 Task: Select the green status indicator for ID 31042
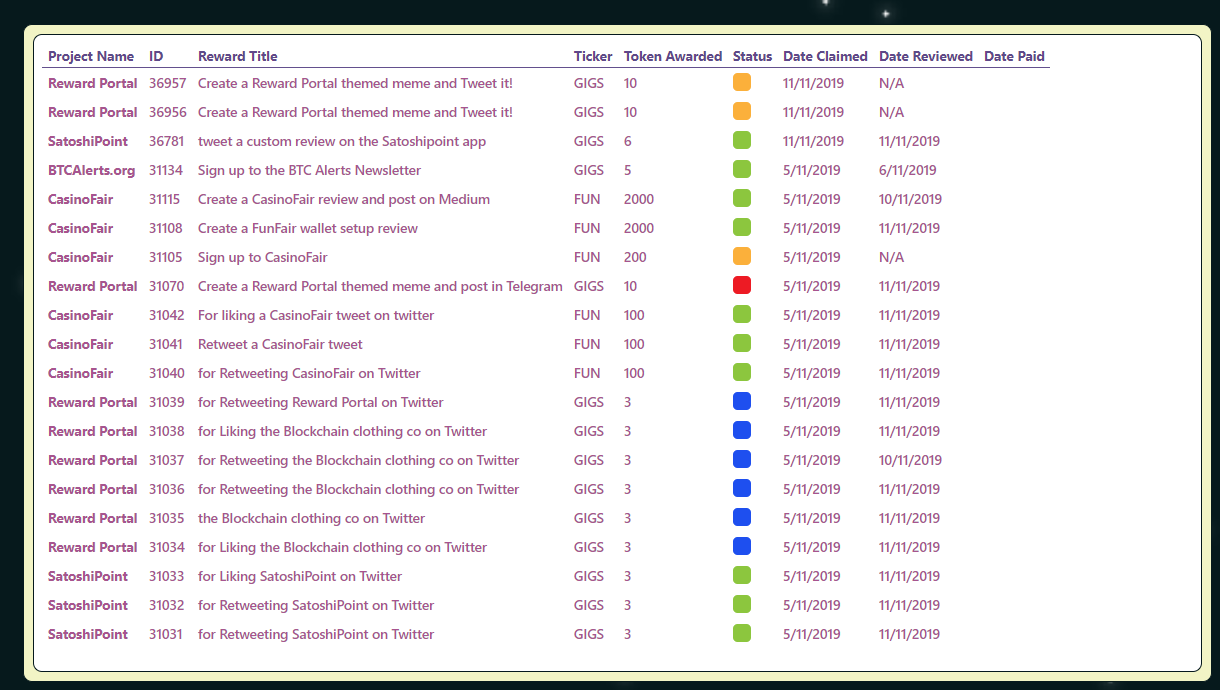coord(742,315)
